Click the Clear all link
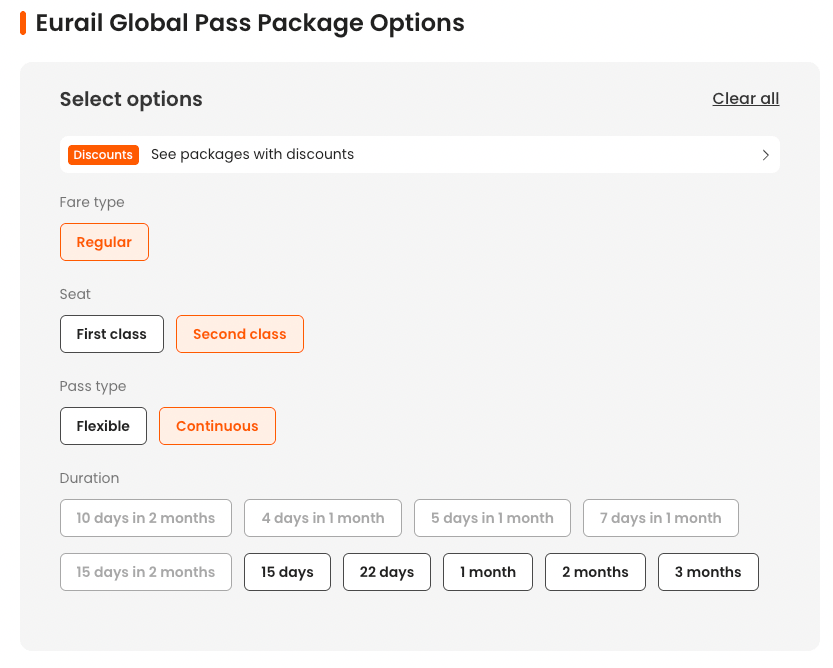The image size is (833, 668). [x=745, y=98]
